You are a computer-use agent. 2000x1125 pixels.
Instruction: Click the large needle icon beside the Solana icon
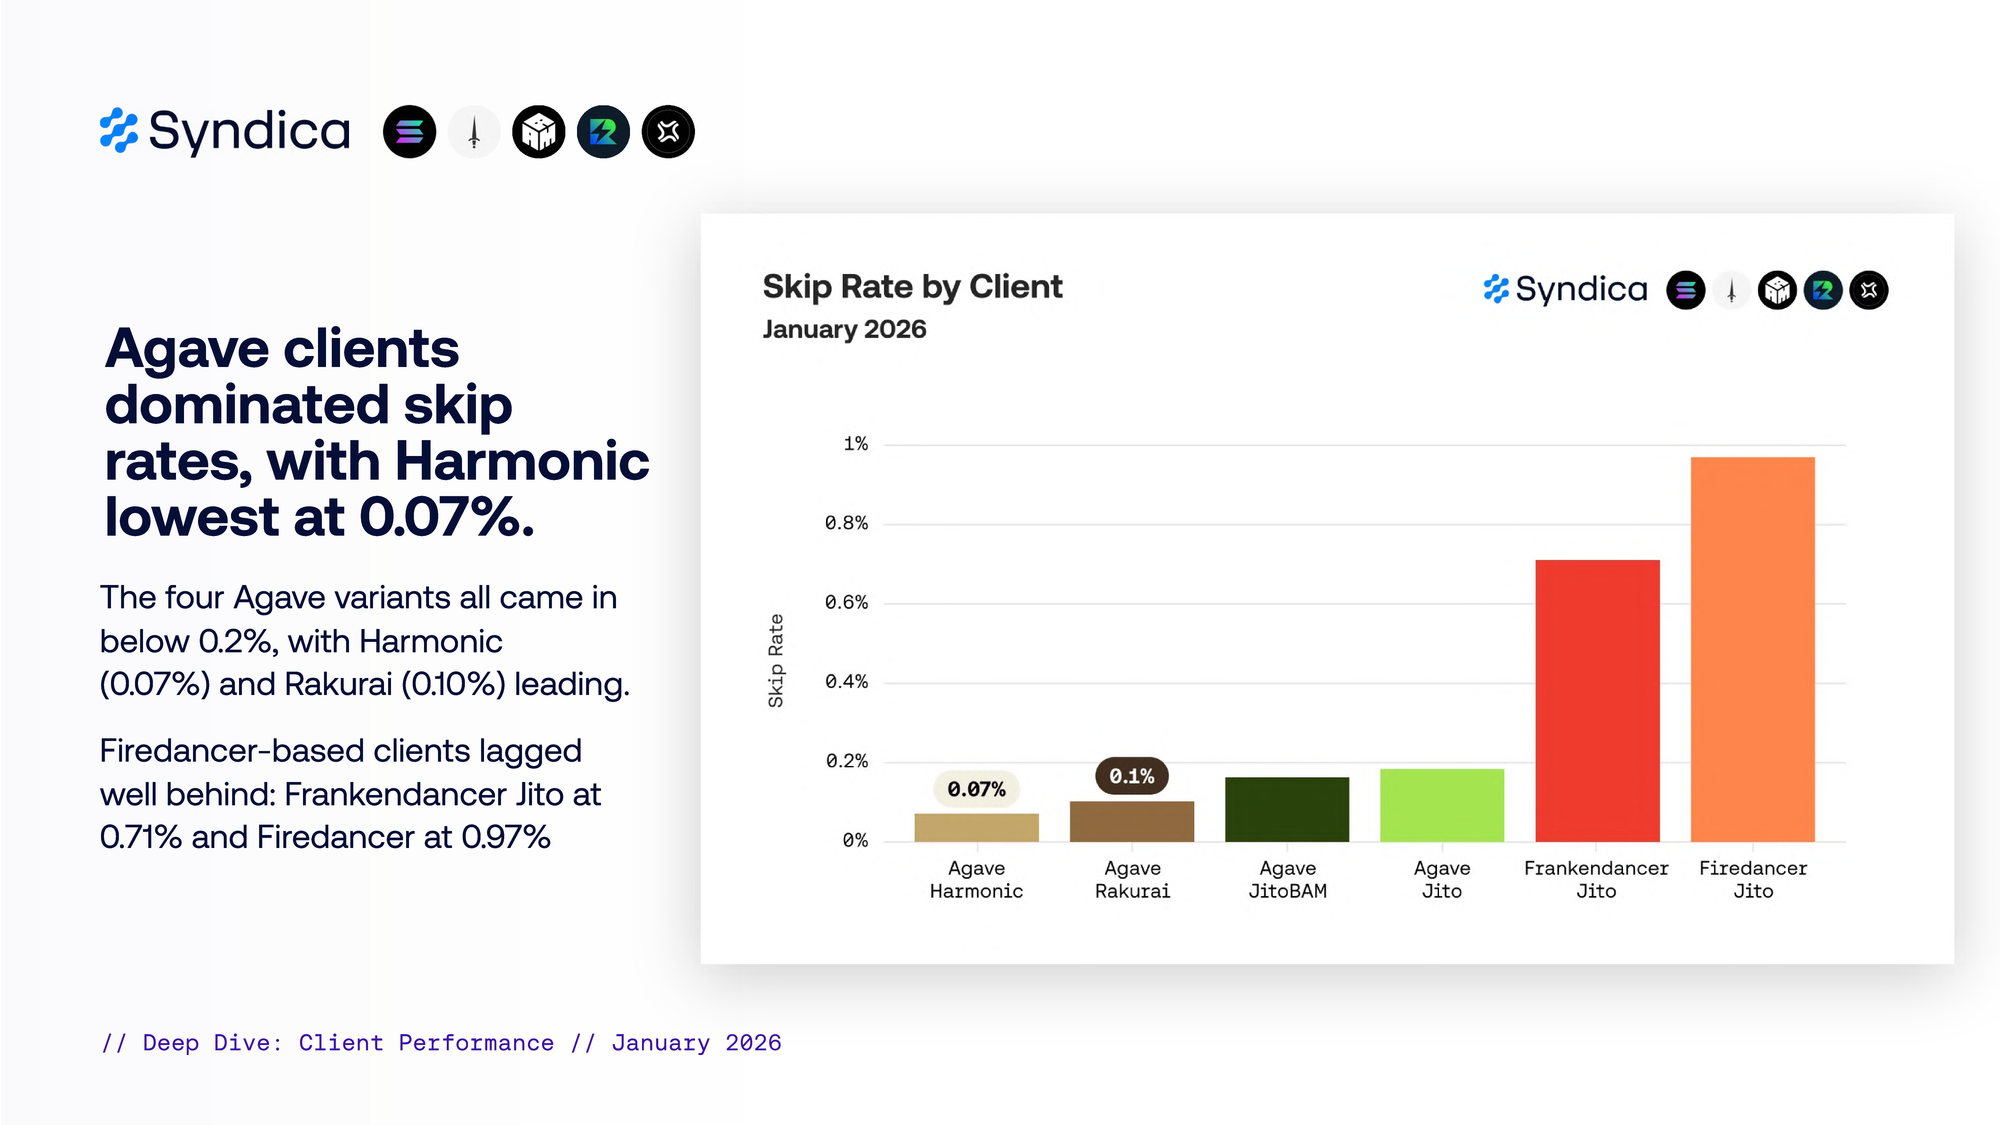[x=474, y=132]
